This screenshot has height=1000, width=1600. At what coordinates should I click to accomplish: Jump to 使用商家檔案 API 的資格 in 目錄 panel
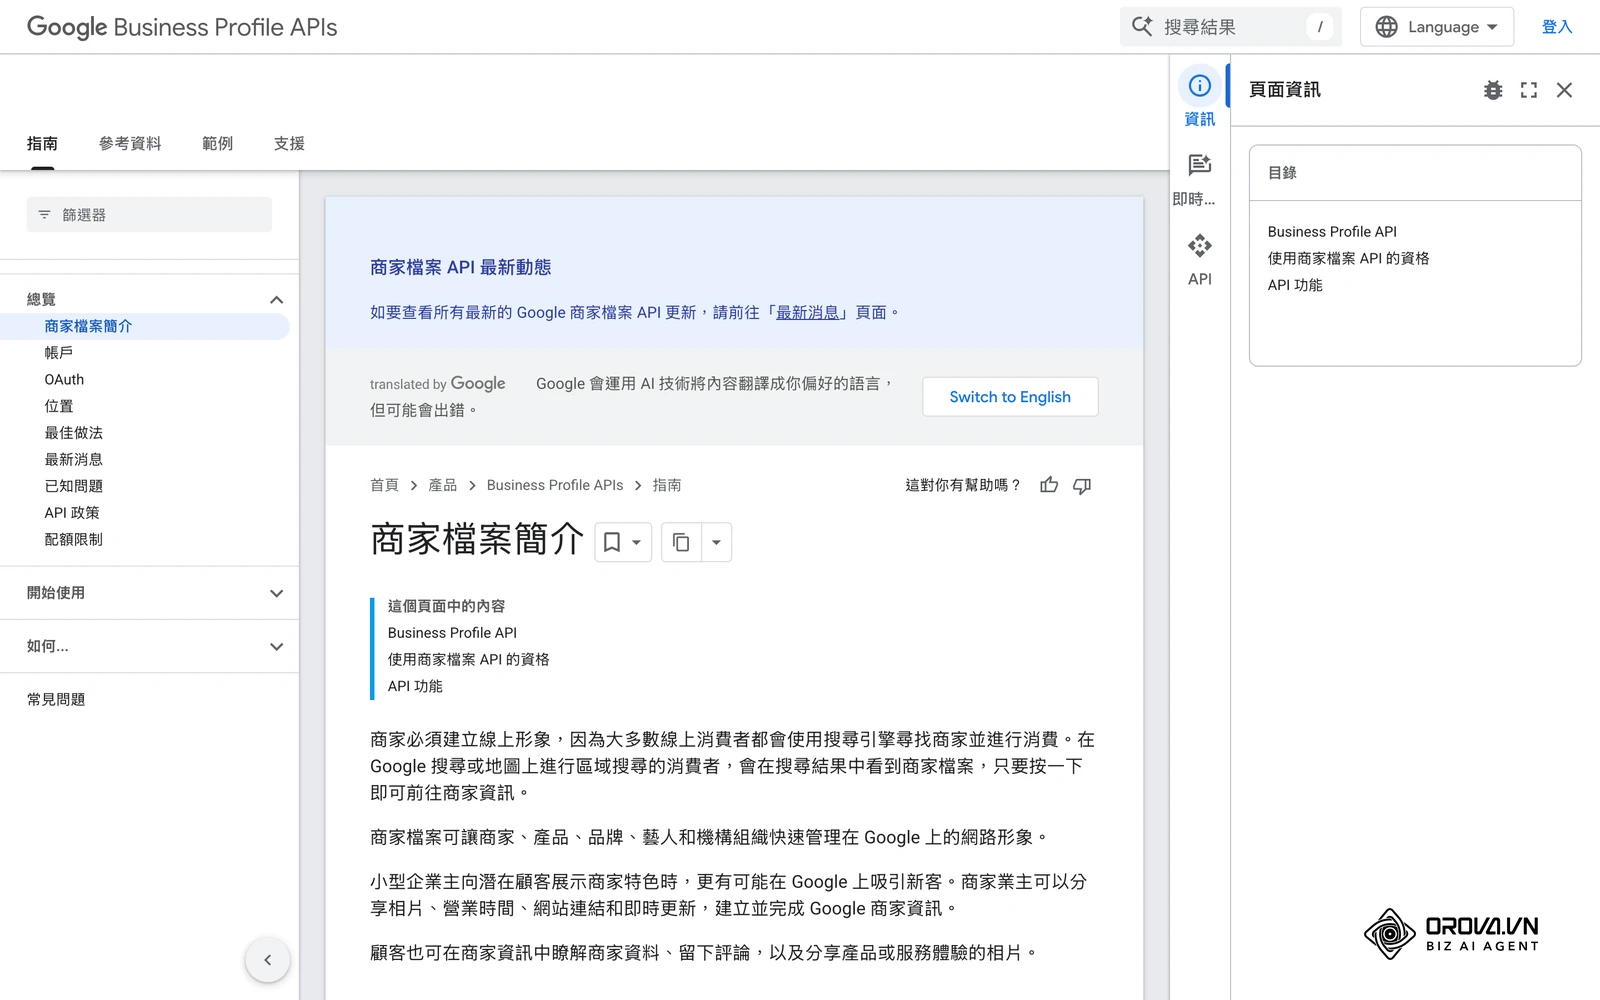click(1349, 258)
